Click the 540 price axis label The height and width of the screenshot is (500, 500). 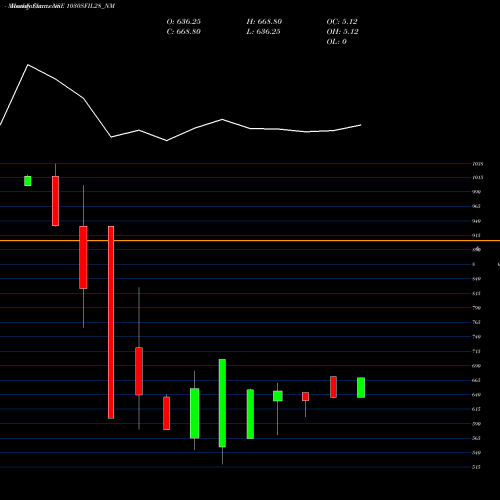point(477,453)
